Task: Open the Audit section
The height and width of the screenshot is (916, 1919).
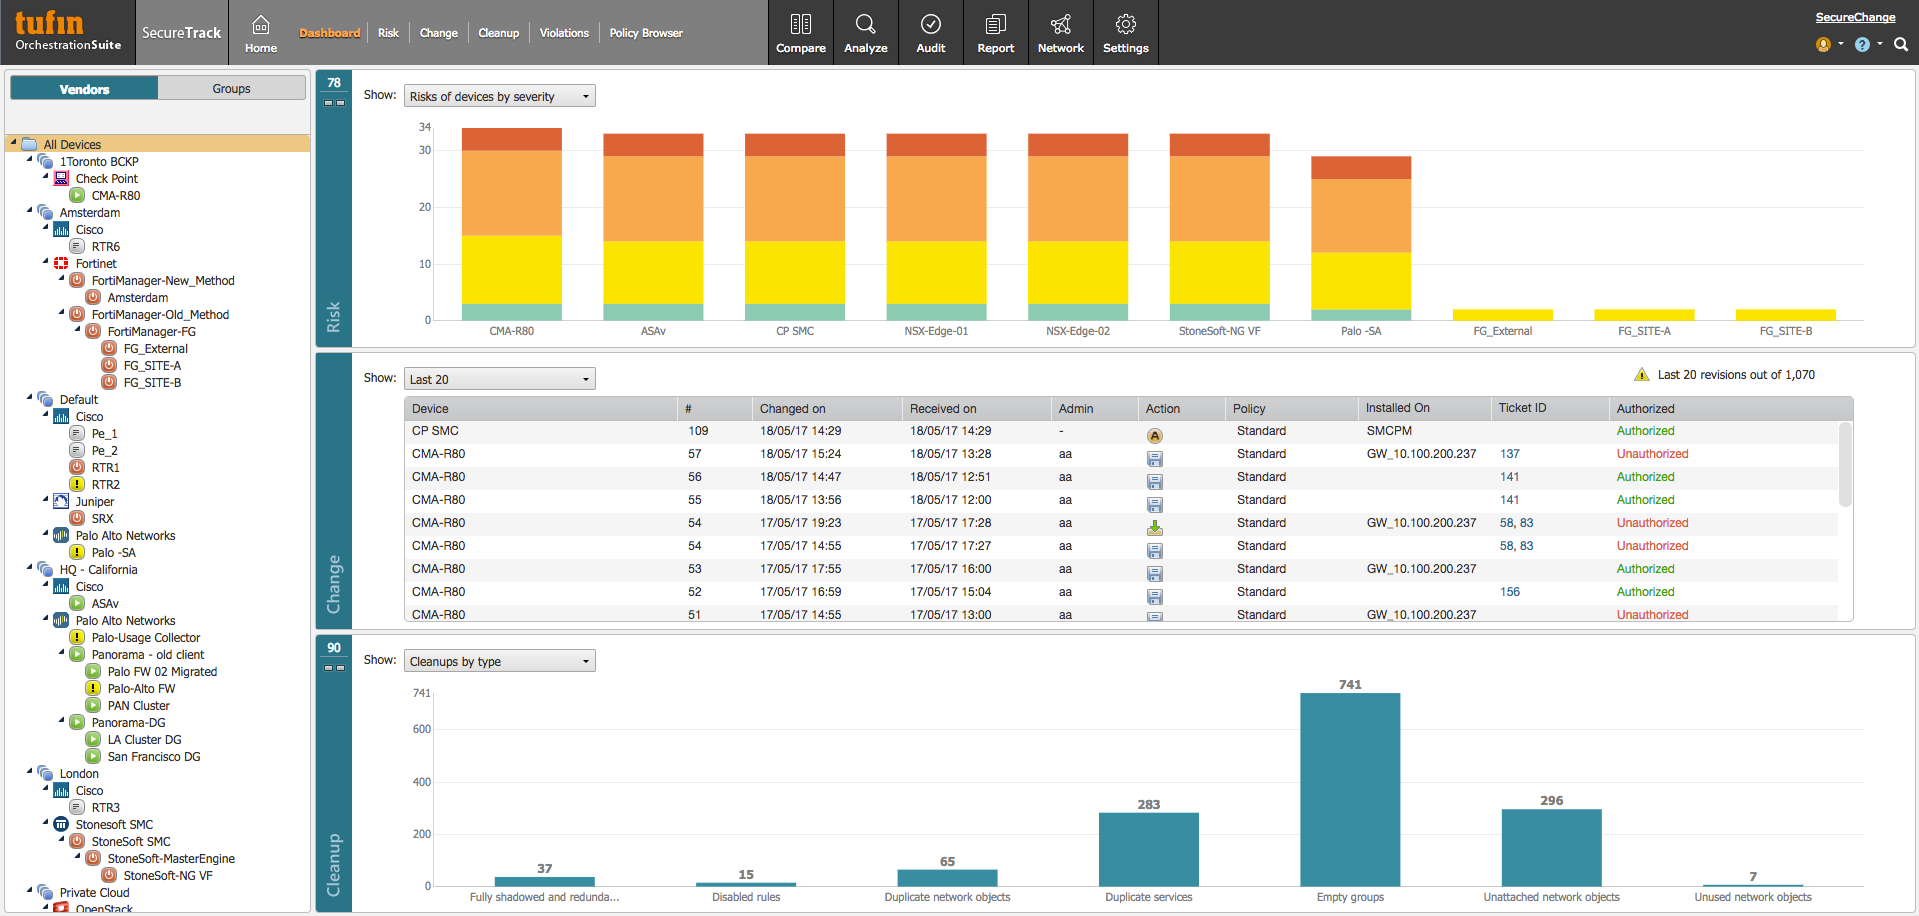Action: coord(930,32)
